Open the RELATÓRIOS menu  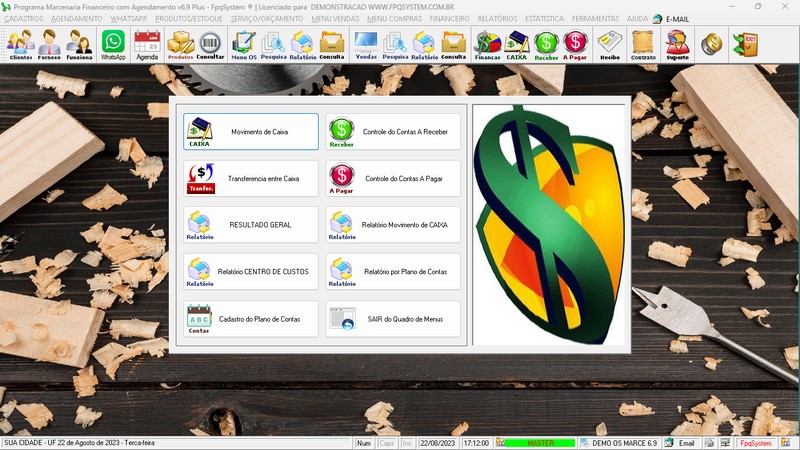[497, 19]
